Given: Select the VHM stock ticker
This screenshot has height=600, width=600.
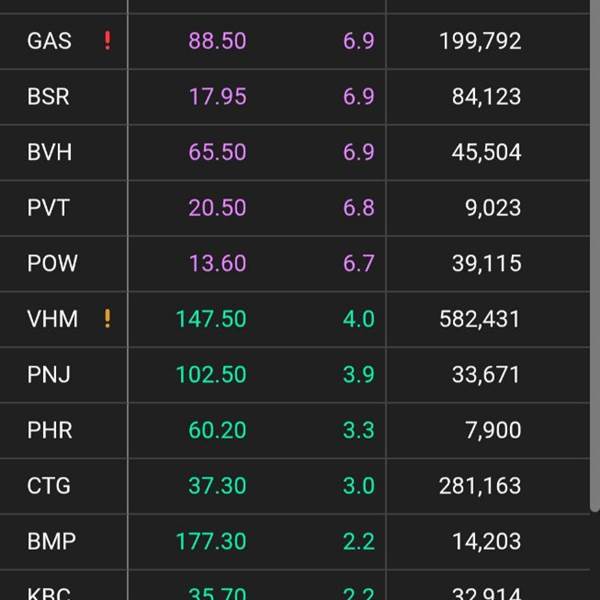Looking at the screenshot, I should coord(52,319).
